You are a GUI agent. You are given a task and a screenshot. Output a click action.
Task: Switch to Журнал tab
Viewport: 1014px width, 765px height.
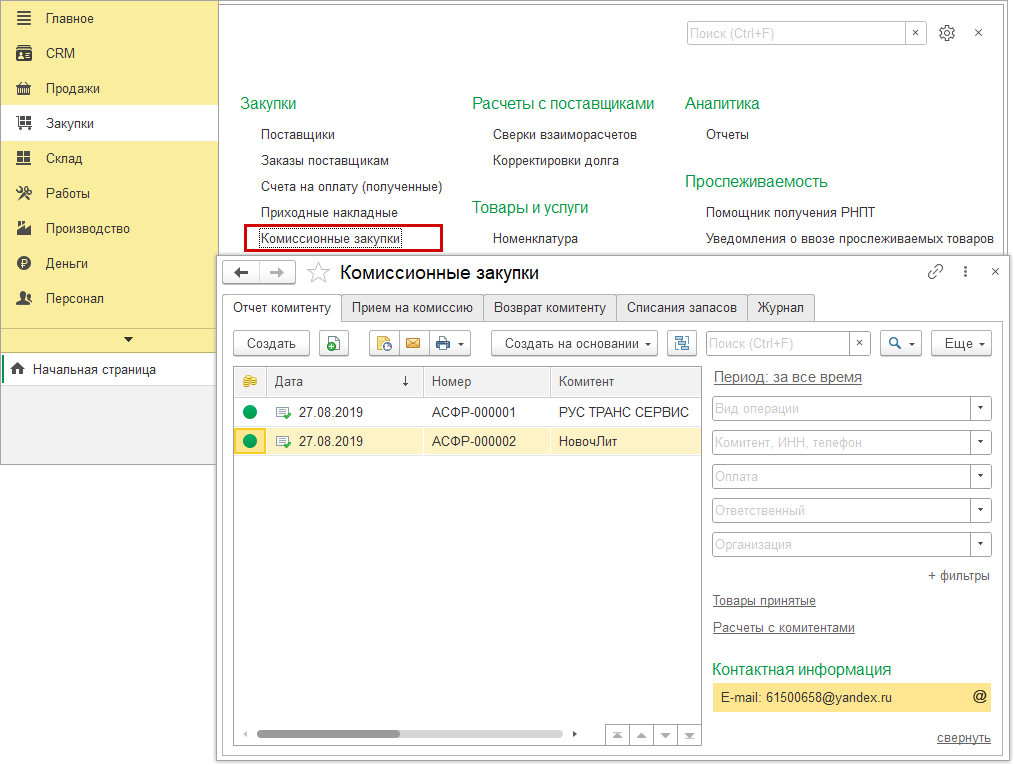781,308
